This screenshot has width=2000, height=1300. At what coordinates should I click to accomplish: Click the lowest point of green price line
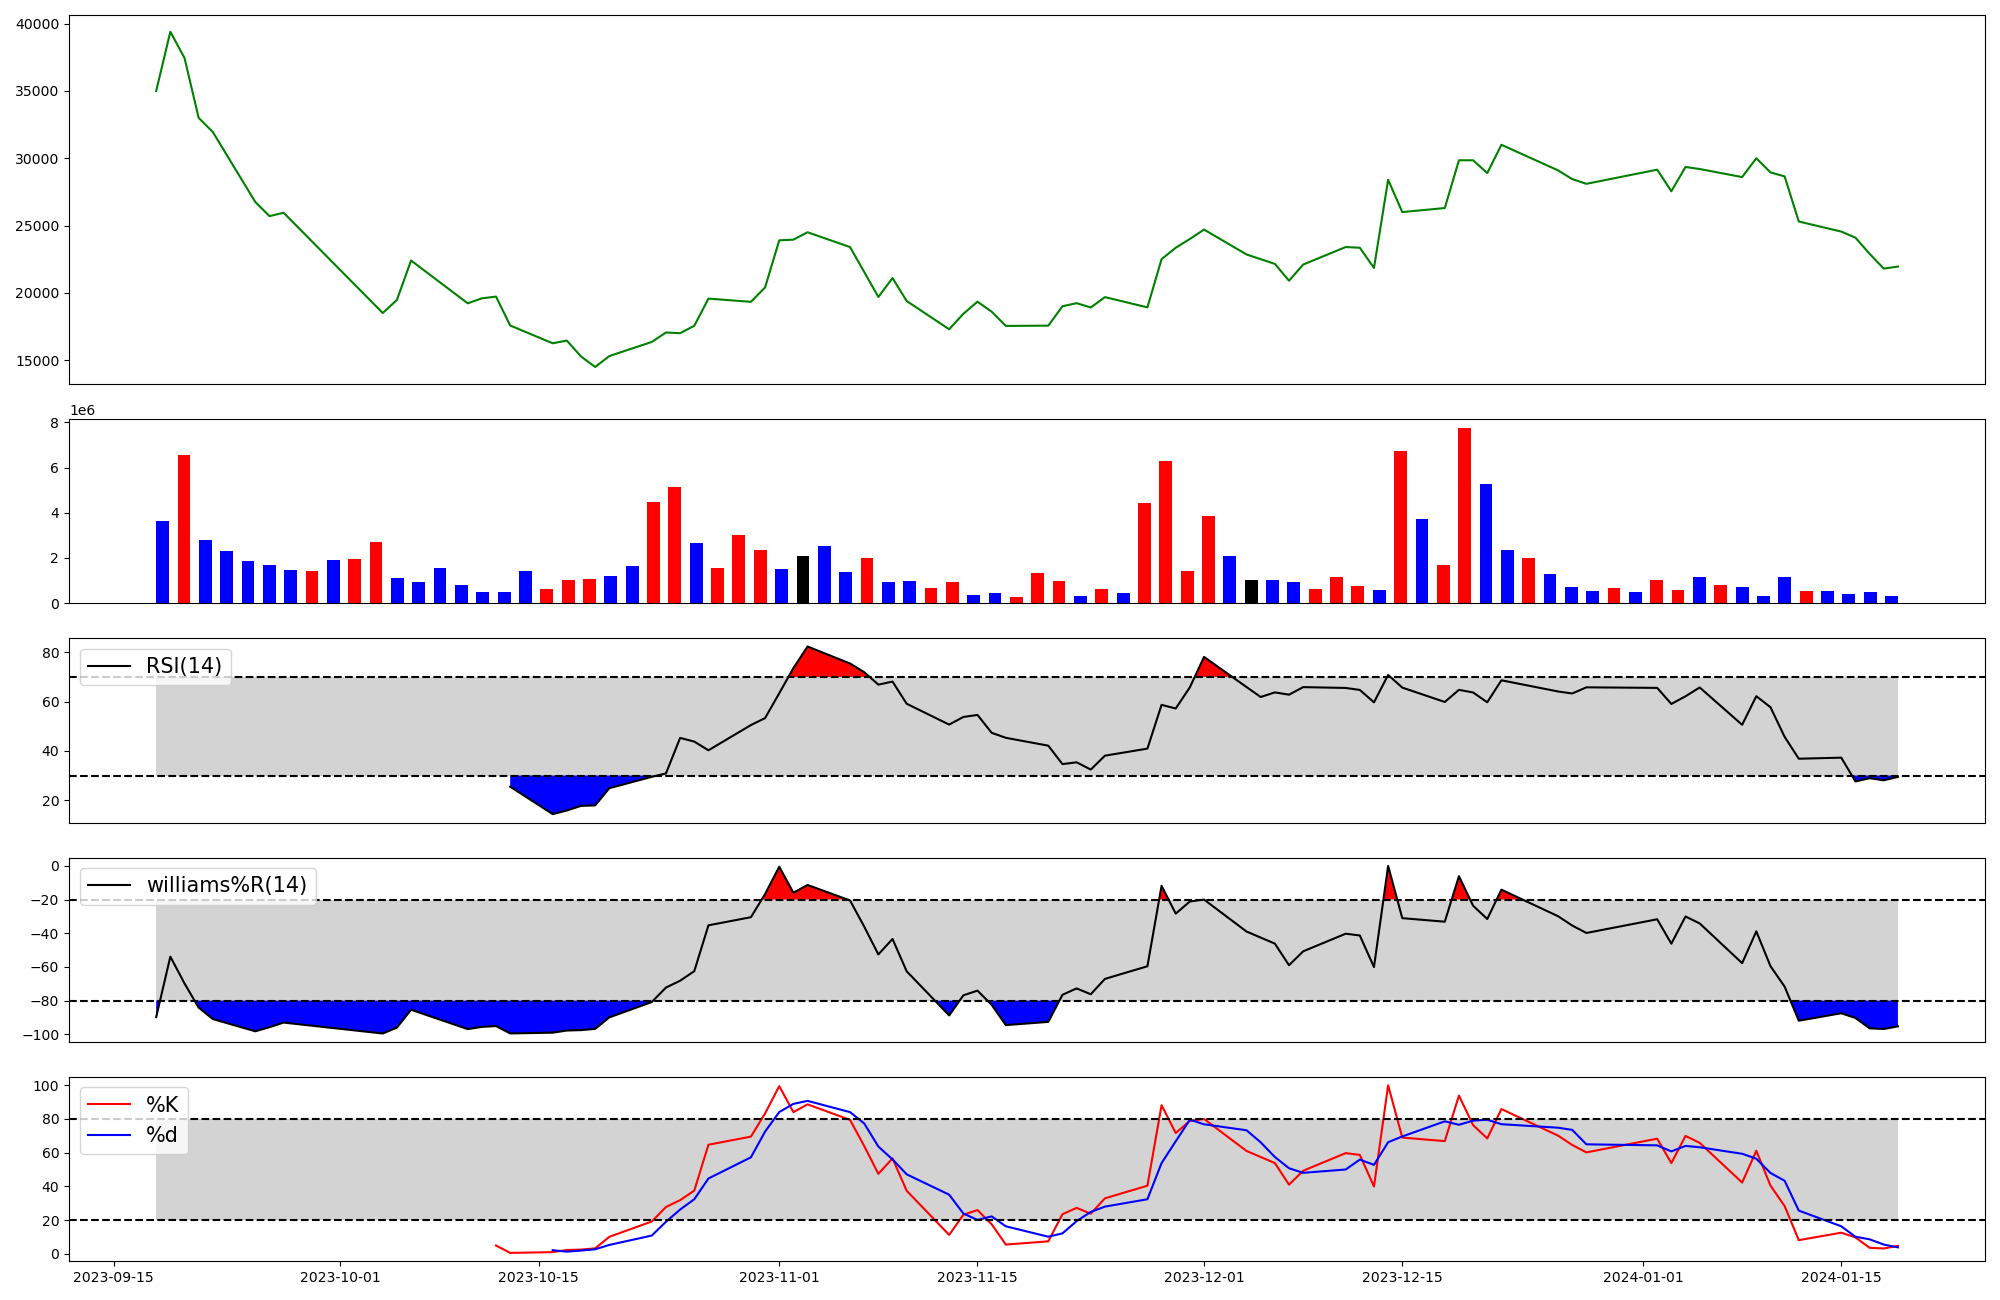[595, 366]
